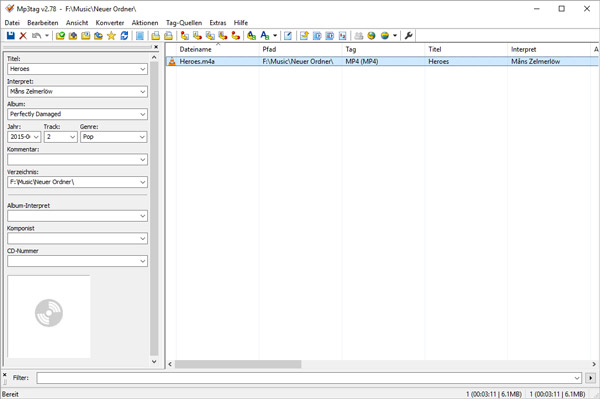
Task: Change directory using the green-check folder icon
Action: (60, 36)
